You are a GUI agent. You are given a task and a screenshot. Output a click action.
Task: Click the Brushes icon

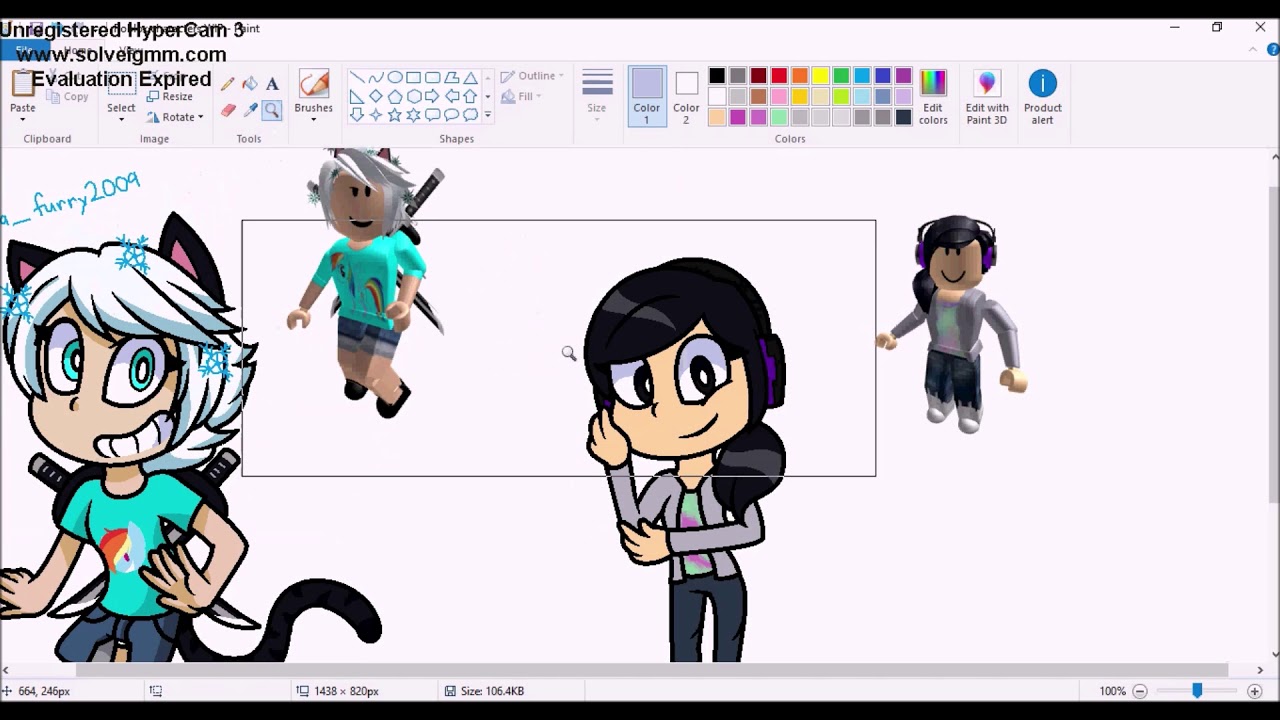pyautogui.click(x=313, y=85)
